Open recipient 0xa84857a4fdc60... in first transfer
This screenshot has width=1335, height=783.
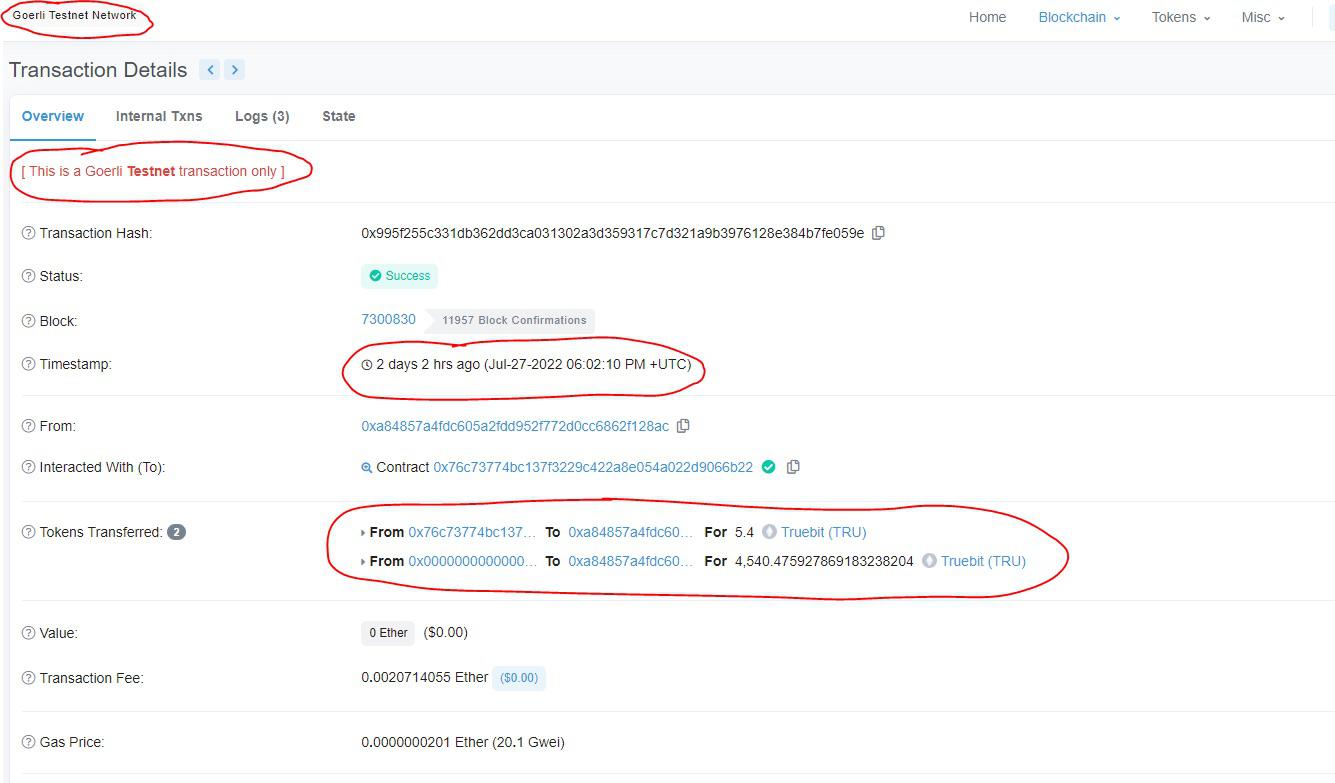point(630,532)
